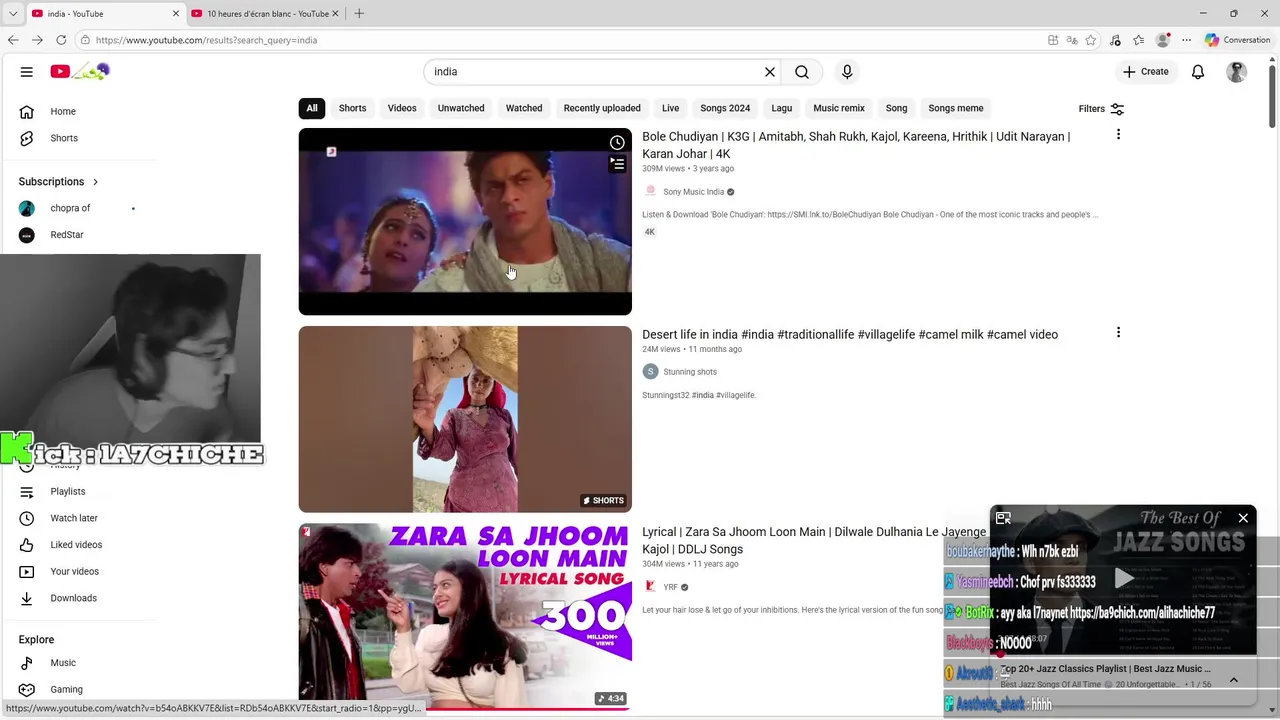
Task: Select the Recently uploaded chip
Action: click(602, 108)
